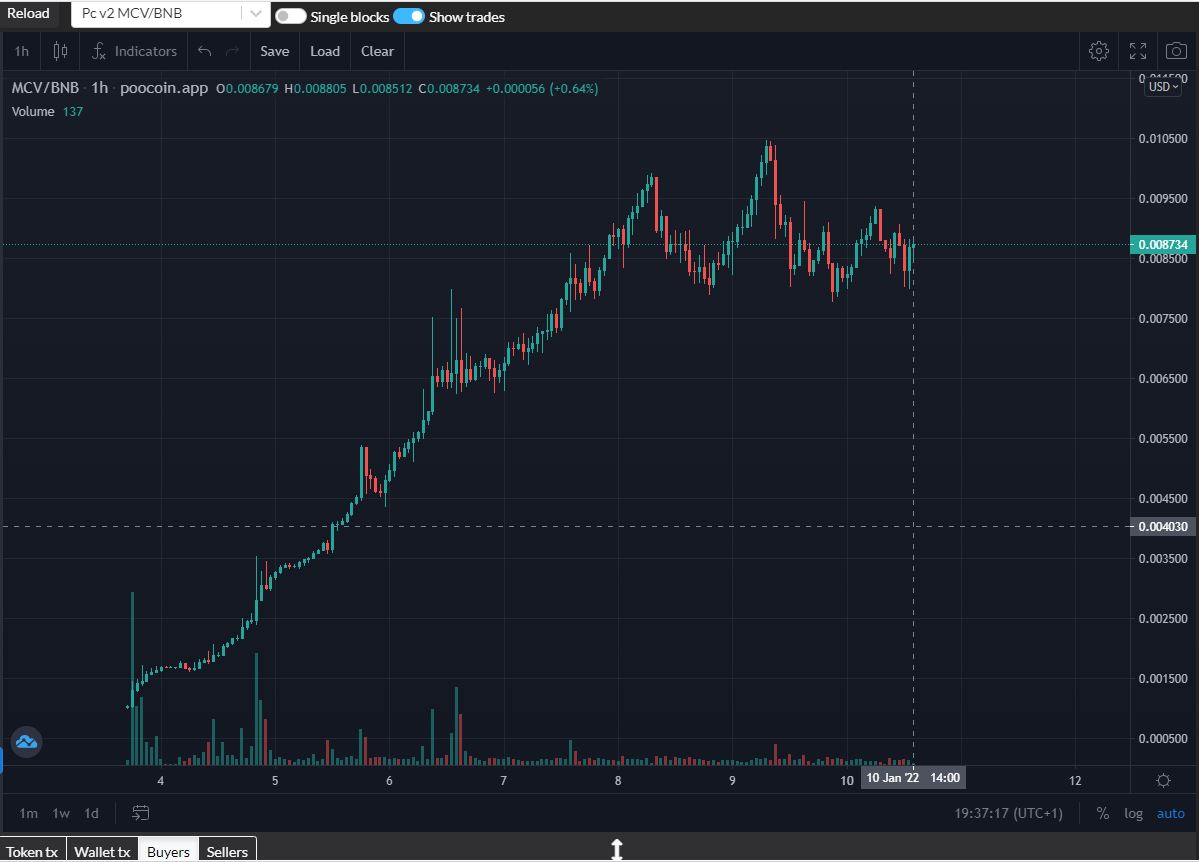Open the Wallet tx tab

102,851
